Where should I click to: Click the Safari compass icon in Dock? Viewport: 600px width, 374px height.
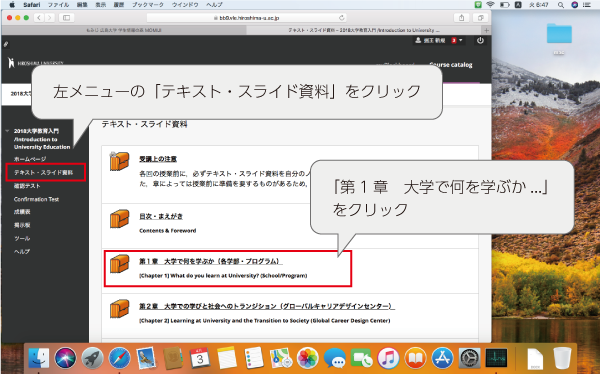point(119,358)
